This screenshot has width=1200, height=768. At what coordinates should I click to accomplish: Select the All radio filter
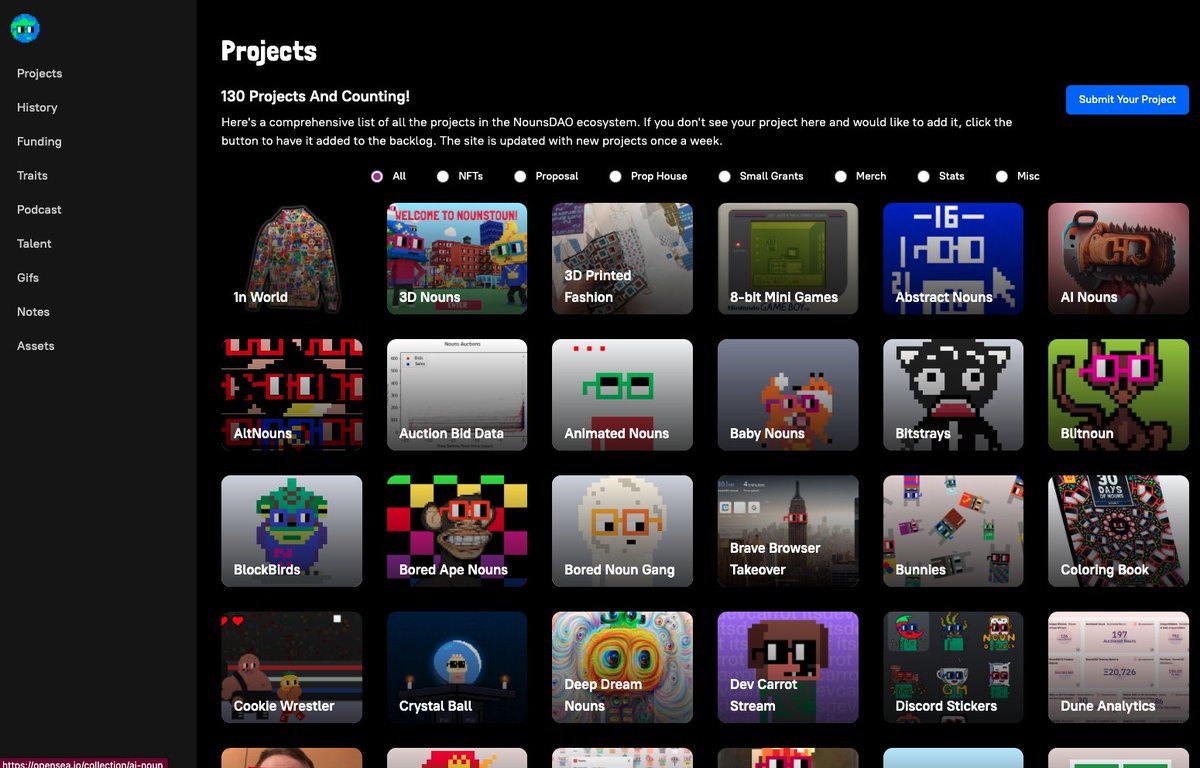click(x=377, y=176)
